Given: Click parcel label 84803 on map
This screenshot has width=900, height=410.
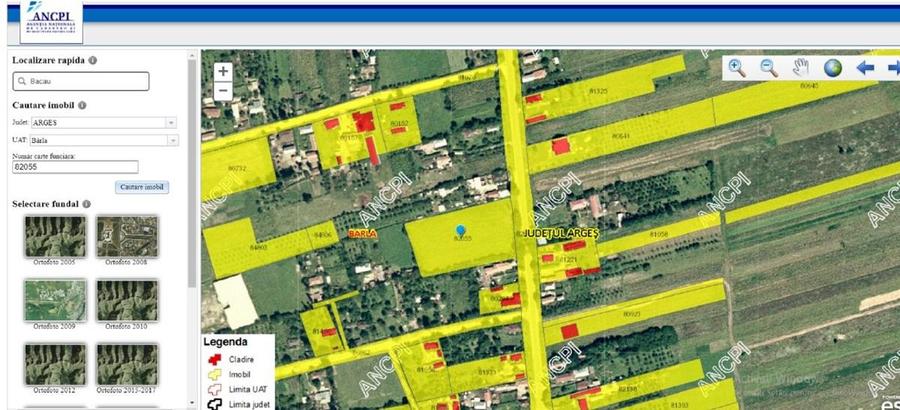Looking at the screenshot, I should tap(259, 247).
